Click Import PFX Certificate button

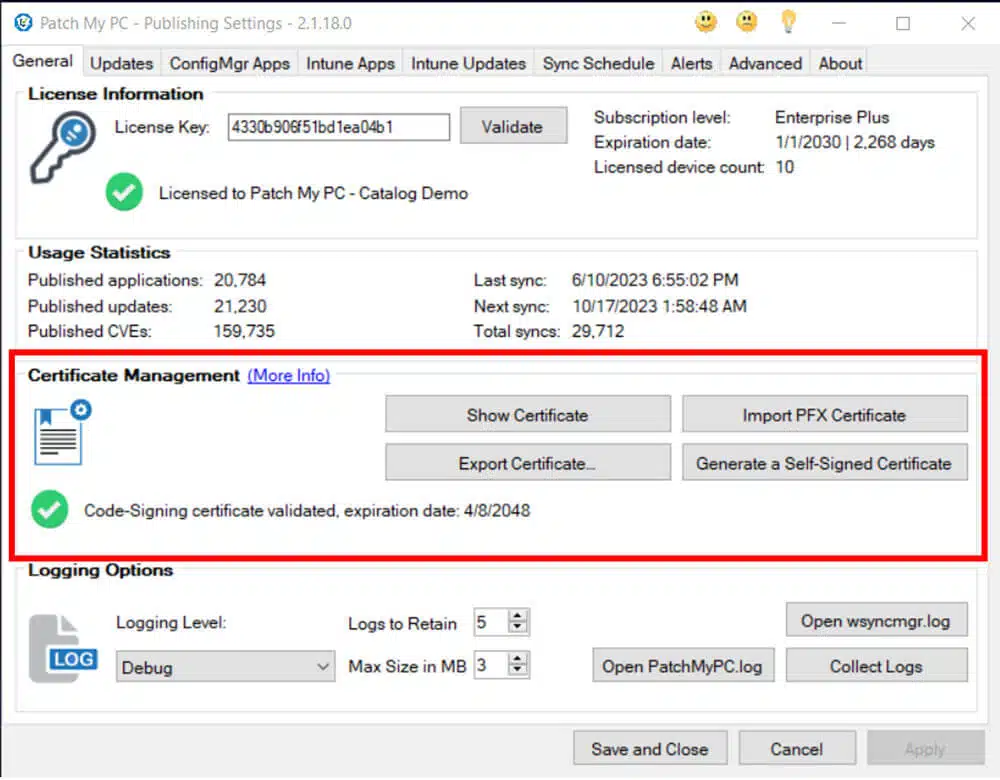[x=824, y=415]
